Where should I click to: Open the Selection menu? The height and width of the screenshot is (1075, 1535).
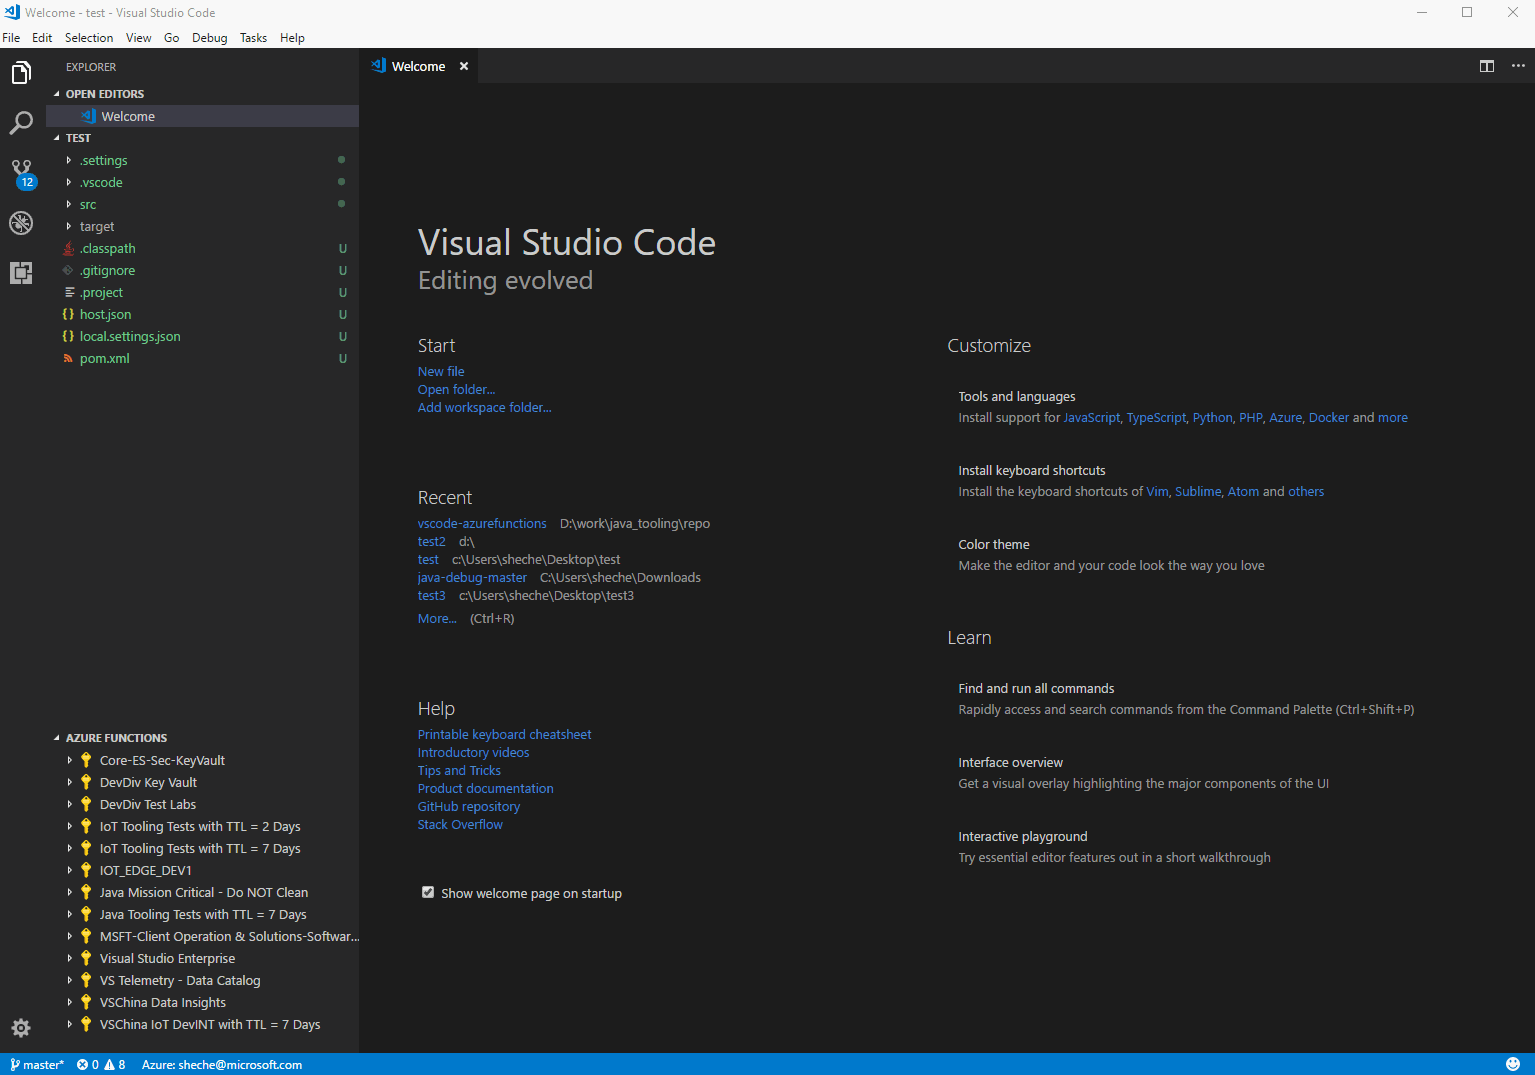89,38
